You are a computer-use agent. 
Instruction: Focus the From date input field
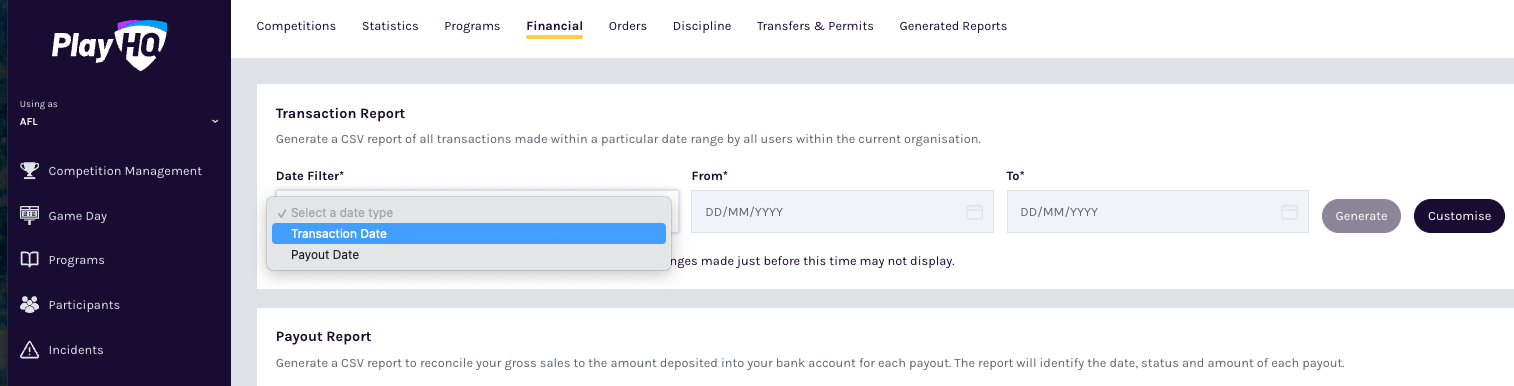pos(842,212)
